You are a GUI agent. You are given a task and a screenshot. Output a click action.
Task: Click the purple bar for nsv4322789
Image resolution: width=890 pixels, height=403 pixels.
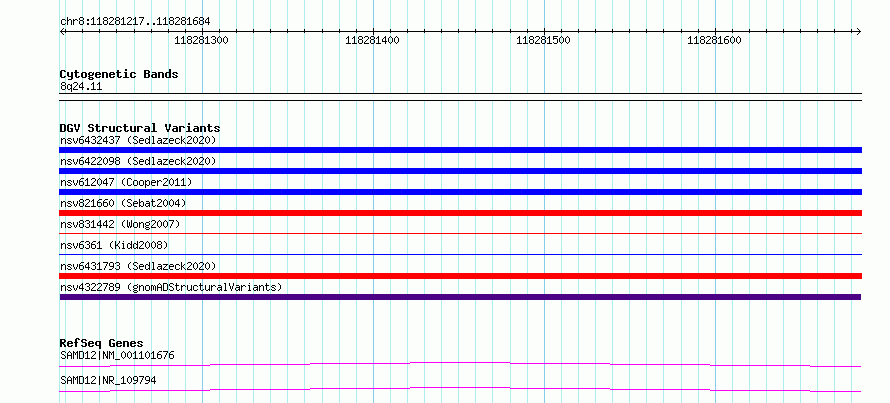pos(460,297)
